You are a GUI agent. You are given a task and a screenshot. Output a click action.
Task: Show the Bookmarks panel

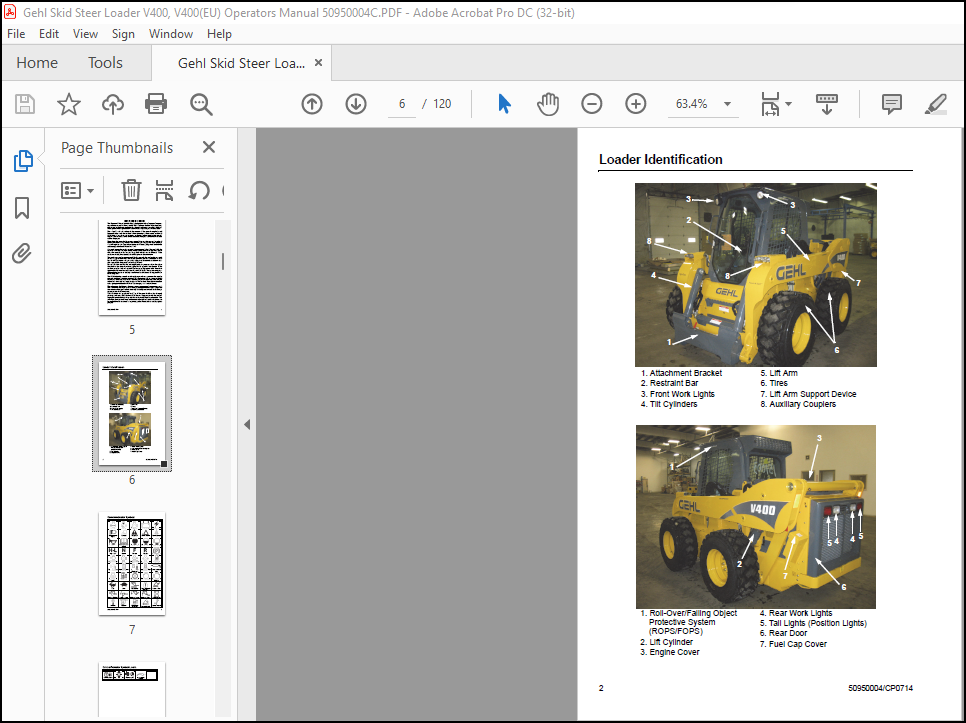(22, 208)
